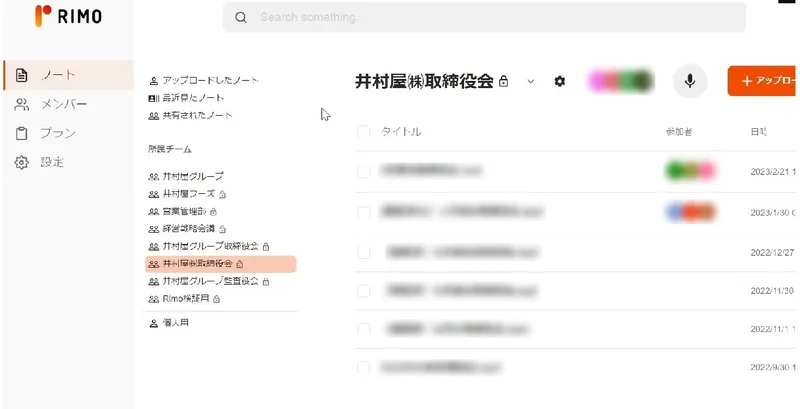This screenshot has height=409, width=800.
Task: Sort by the 参加者 column header
Action: pyautogui.click(x=679, y=132)
